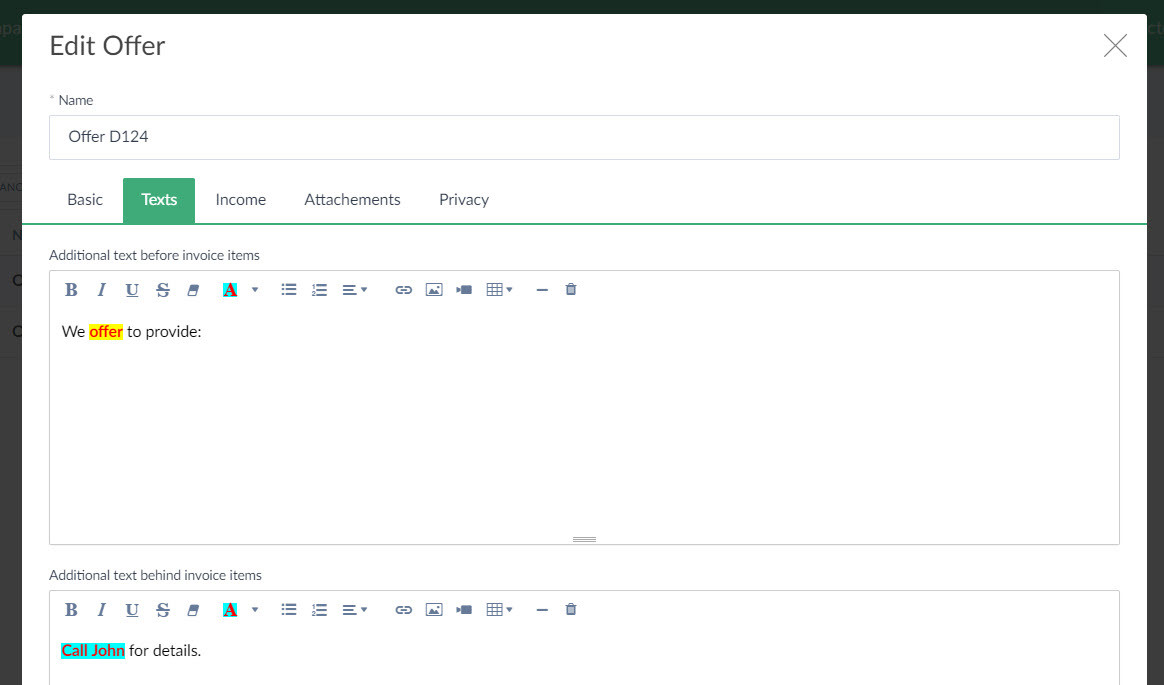This screenshot has width=1164, height=685.
Task: Apply bold in the before-items editor
Action: [71, 289]
